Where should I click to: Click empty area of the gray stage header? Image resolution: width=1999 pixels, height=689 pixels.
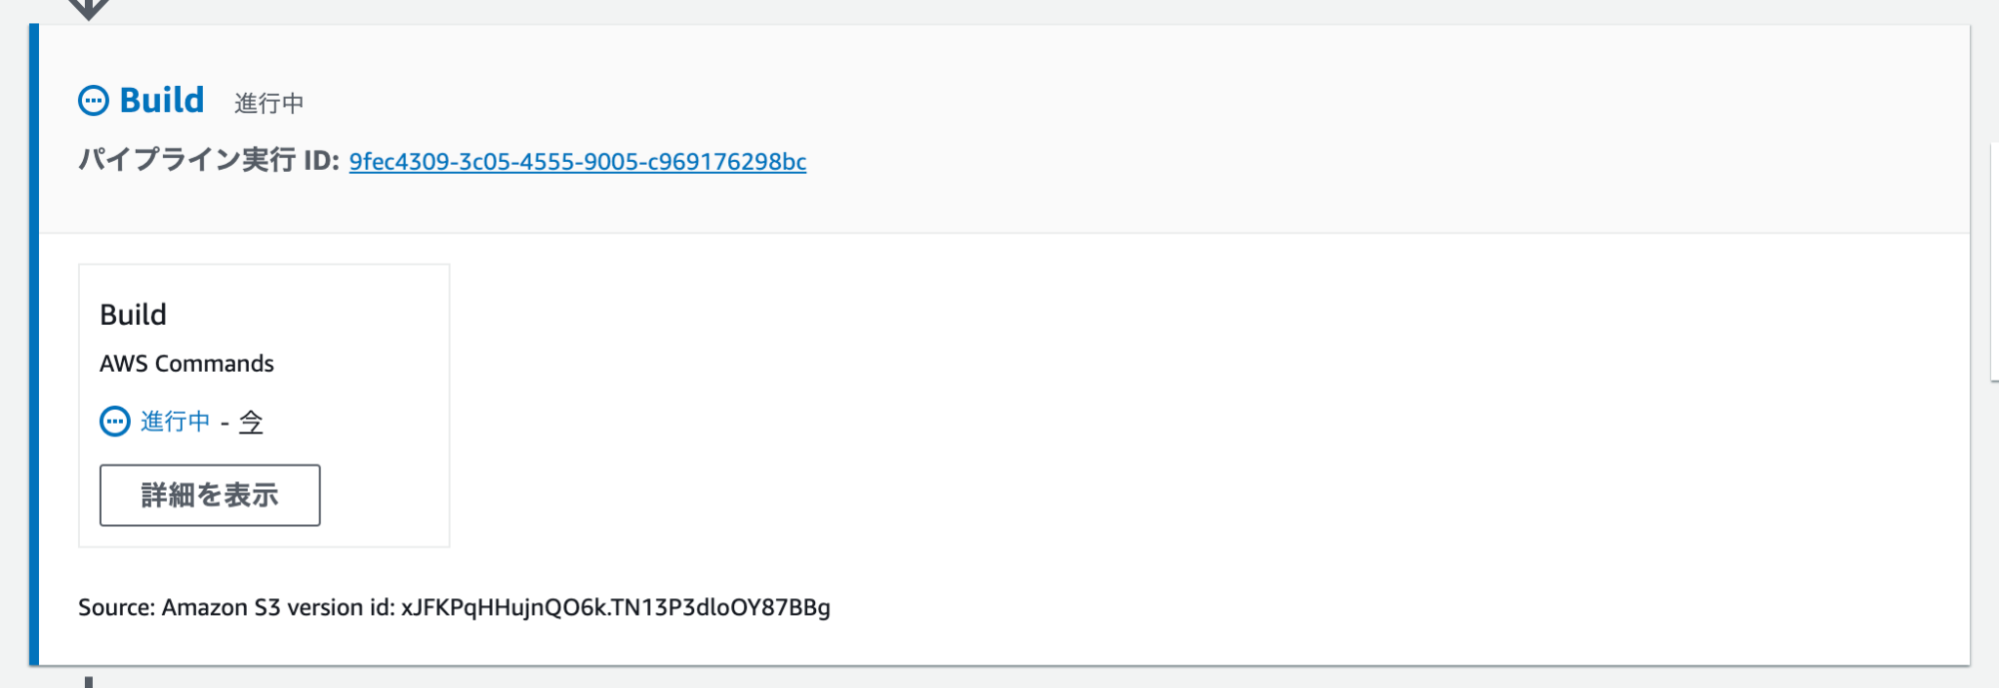[x=1200, y=130]
